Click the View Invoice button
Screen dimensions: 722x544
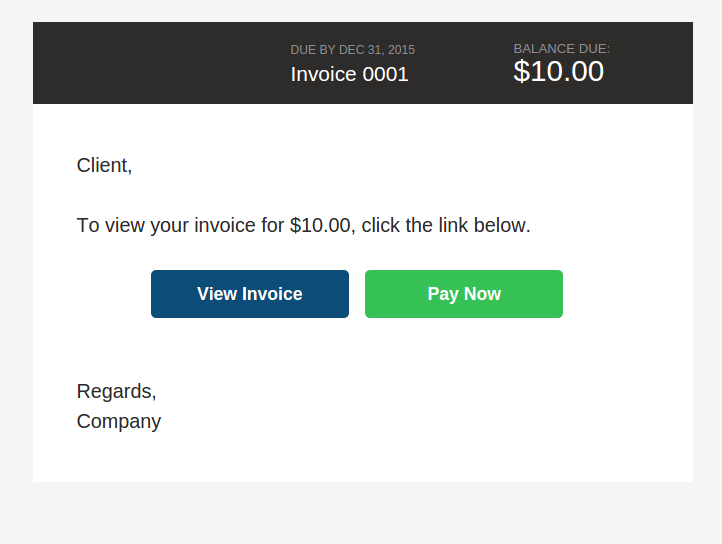(x=250, y=294)
